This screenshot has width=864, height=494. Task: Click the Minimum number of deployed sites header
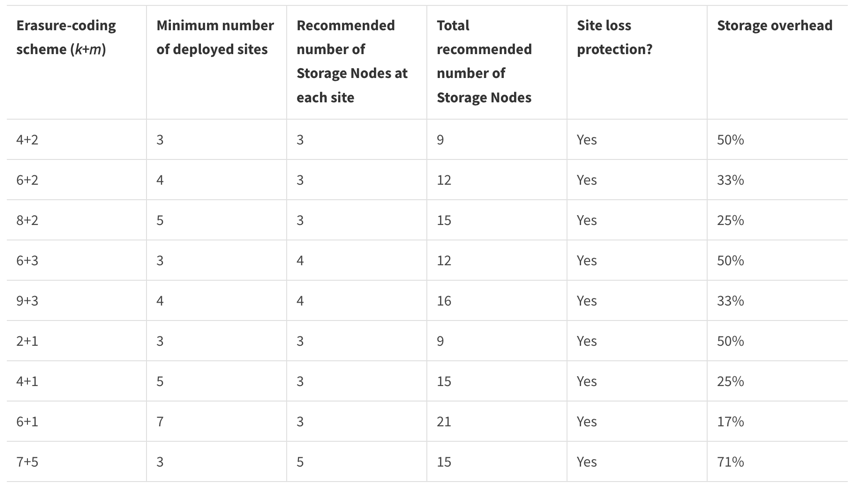click(215, 37)
